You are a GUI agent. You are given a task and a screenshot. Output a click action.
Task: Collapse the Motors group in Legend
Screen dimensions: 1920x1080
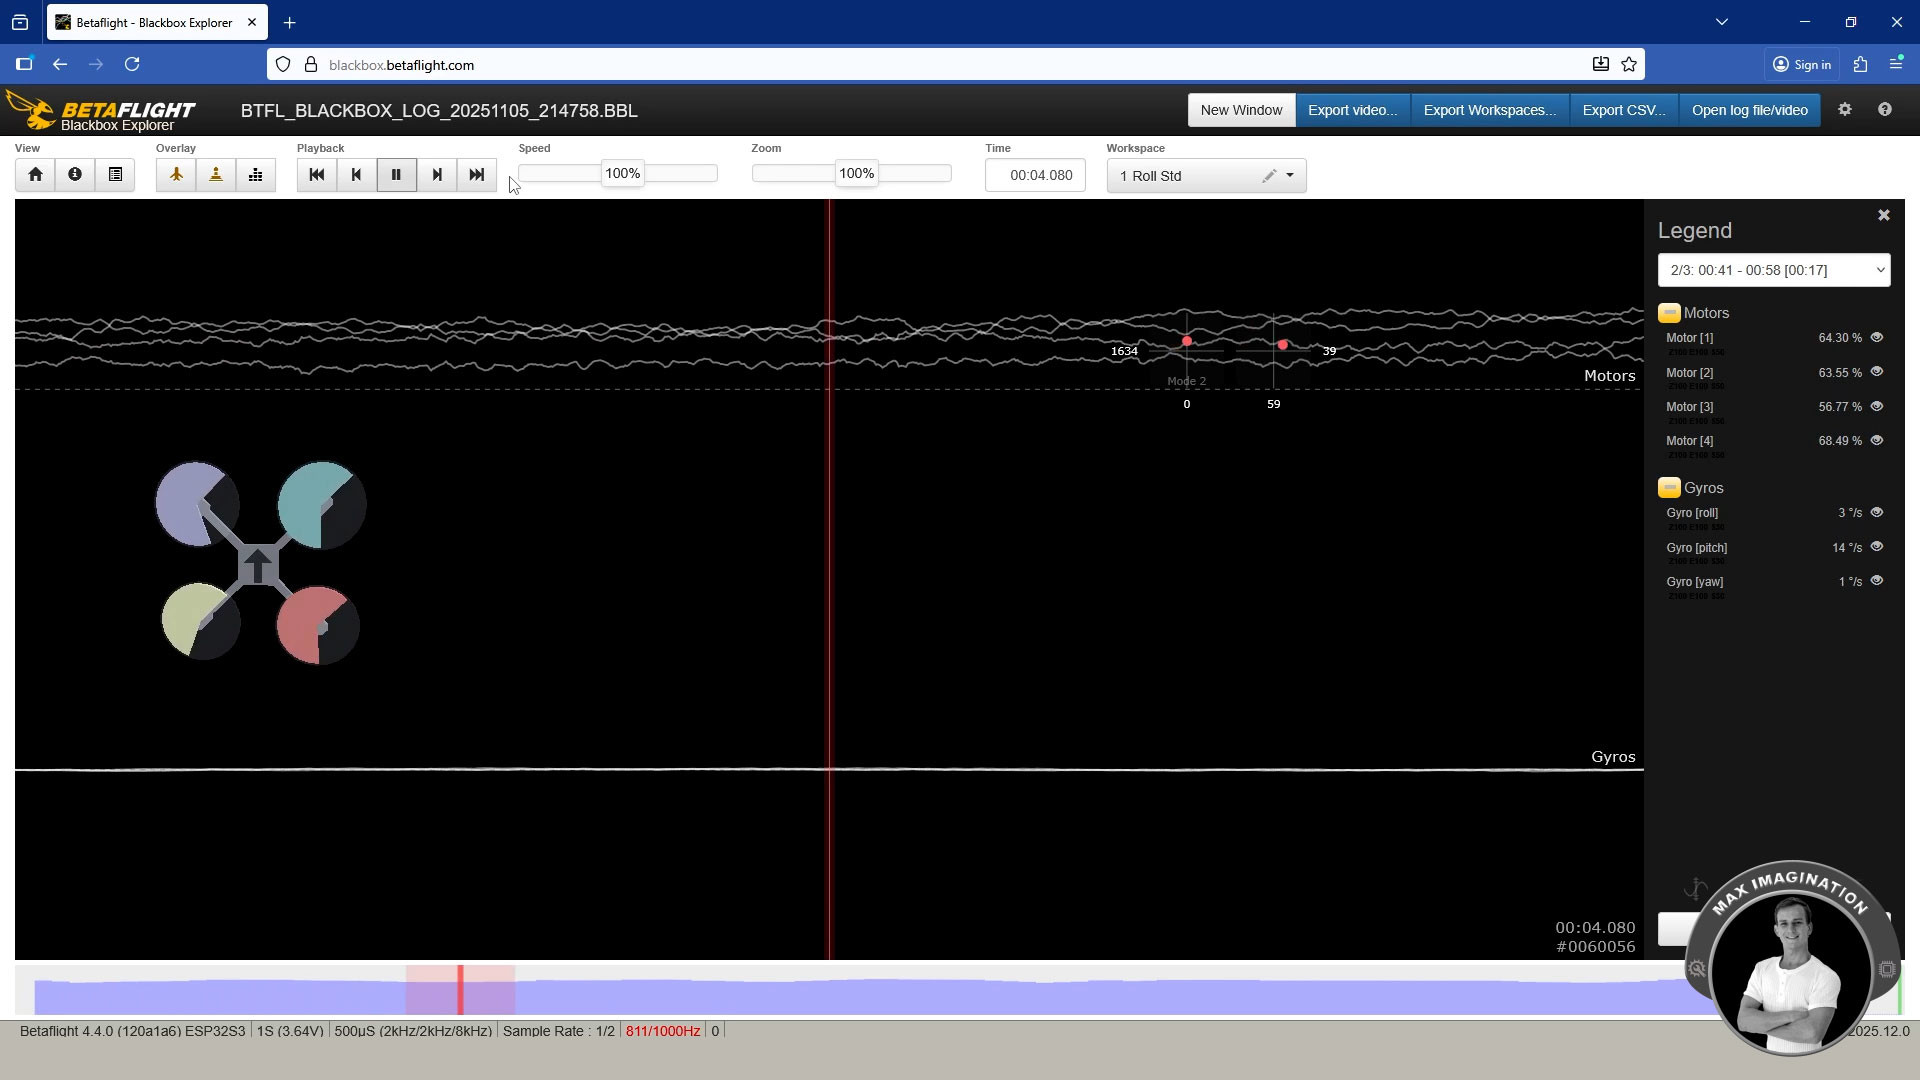1670,312
